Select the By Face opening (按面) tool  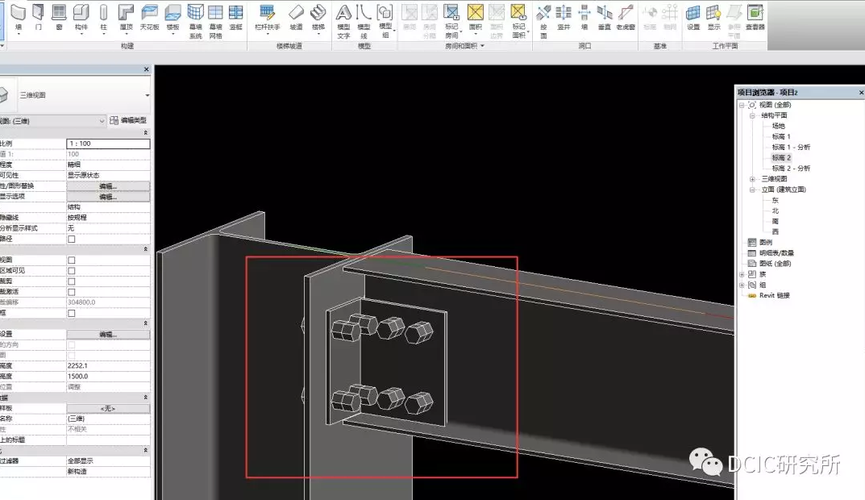(x=543, y=21)
